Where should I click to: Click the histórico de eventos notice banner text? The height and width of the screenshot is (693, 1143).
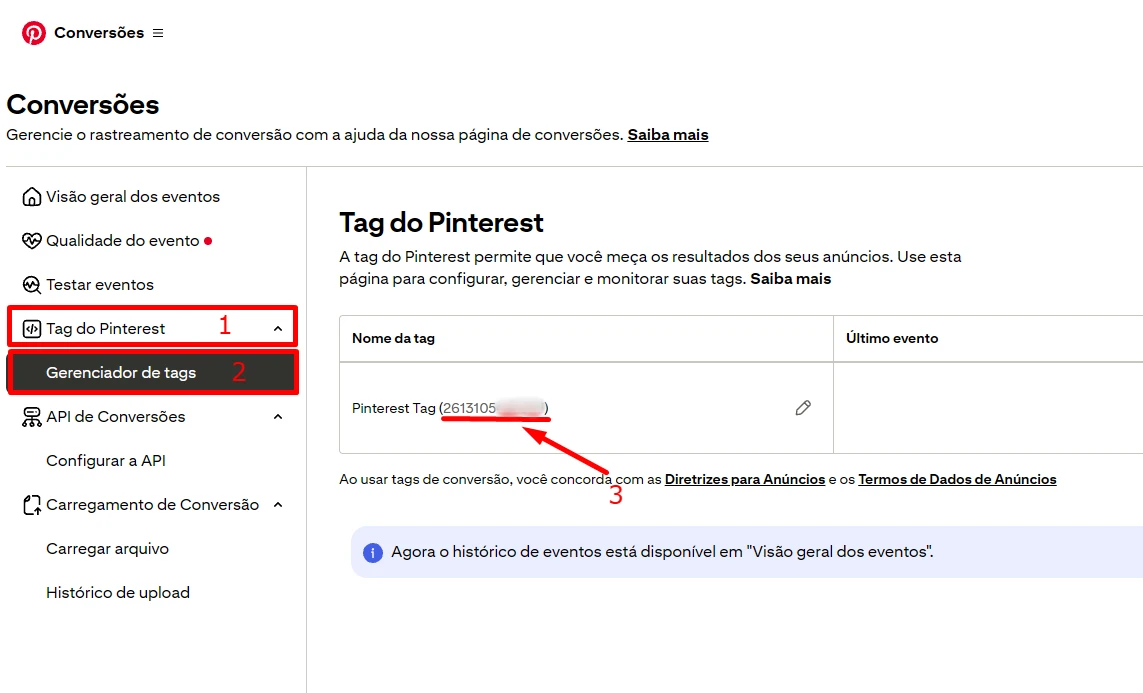coord(662,552)
